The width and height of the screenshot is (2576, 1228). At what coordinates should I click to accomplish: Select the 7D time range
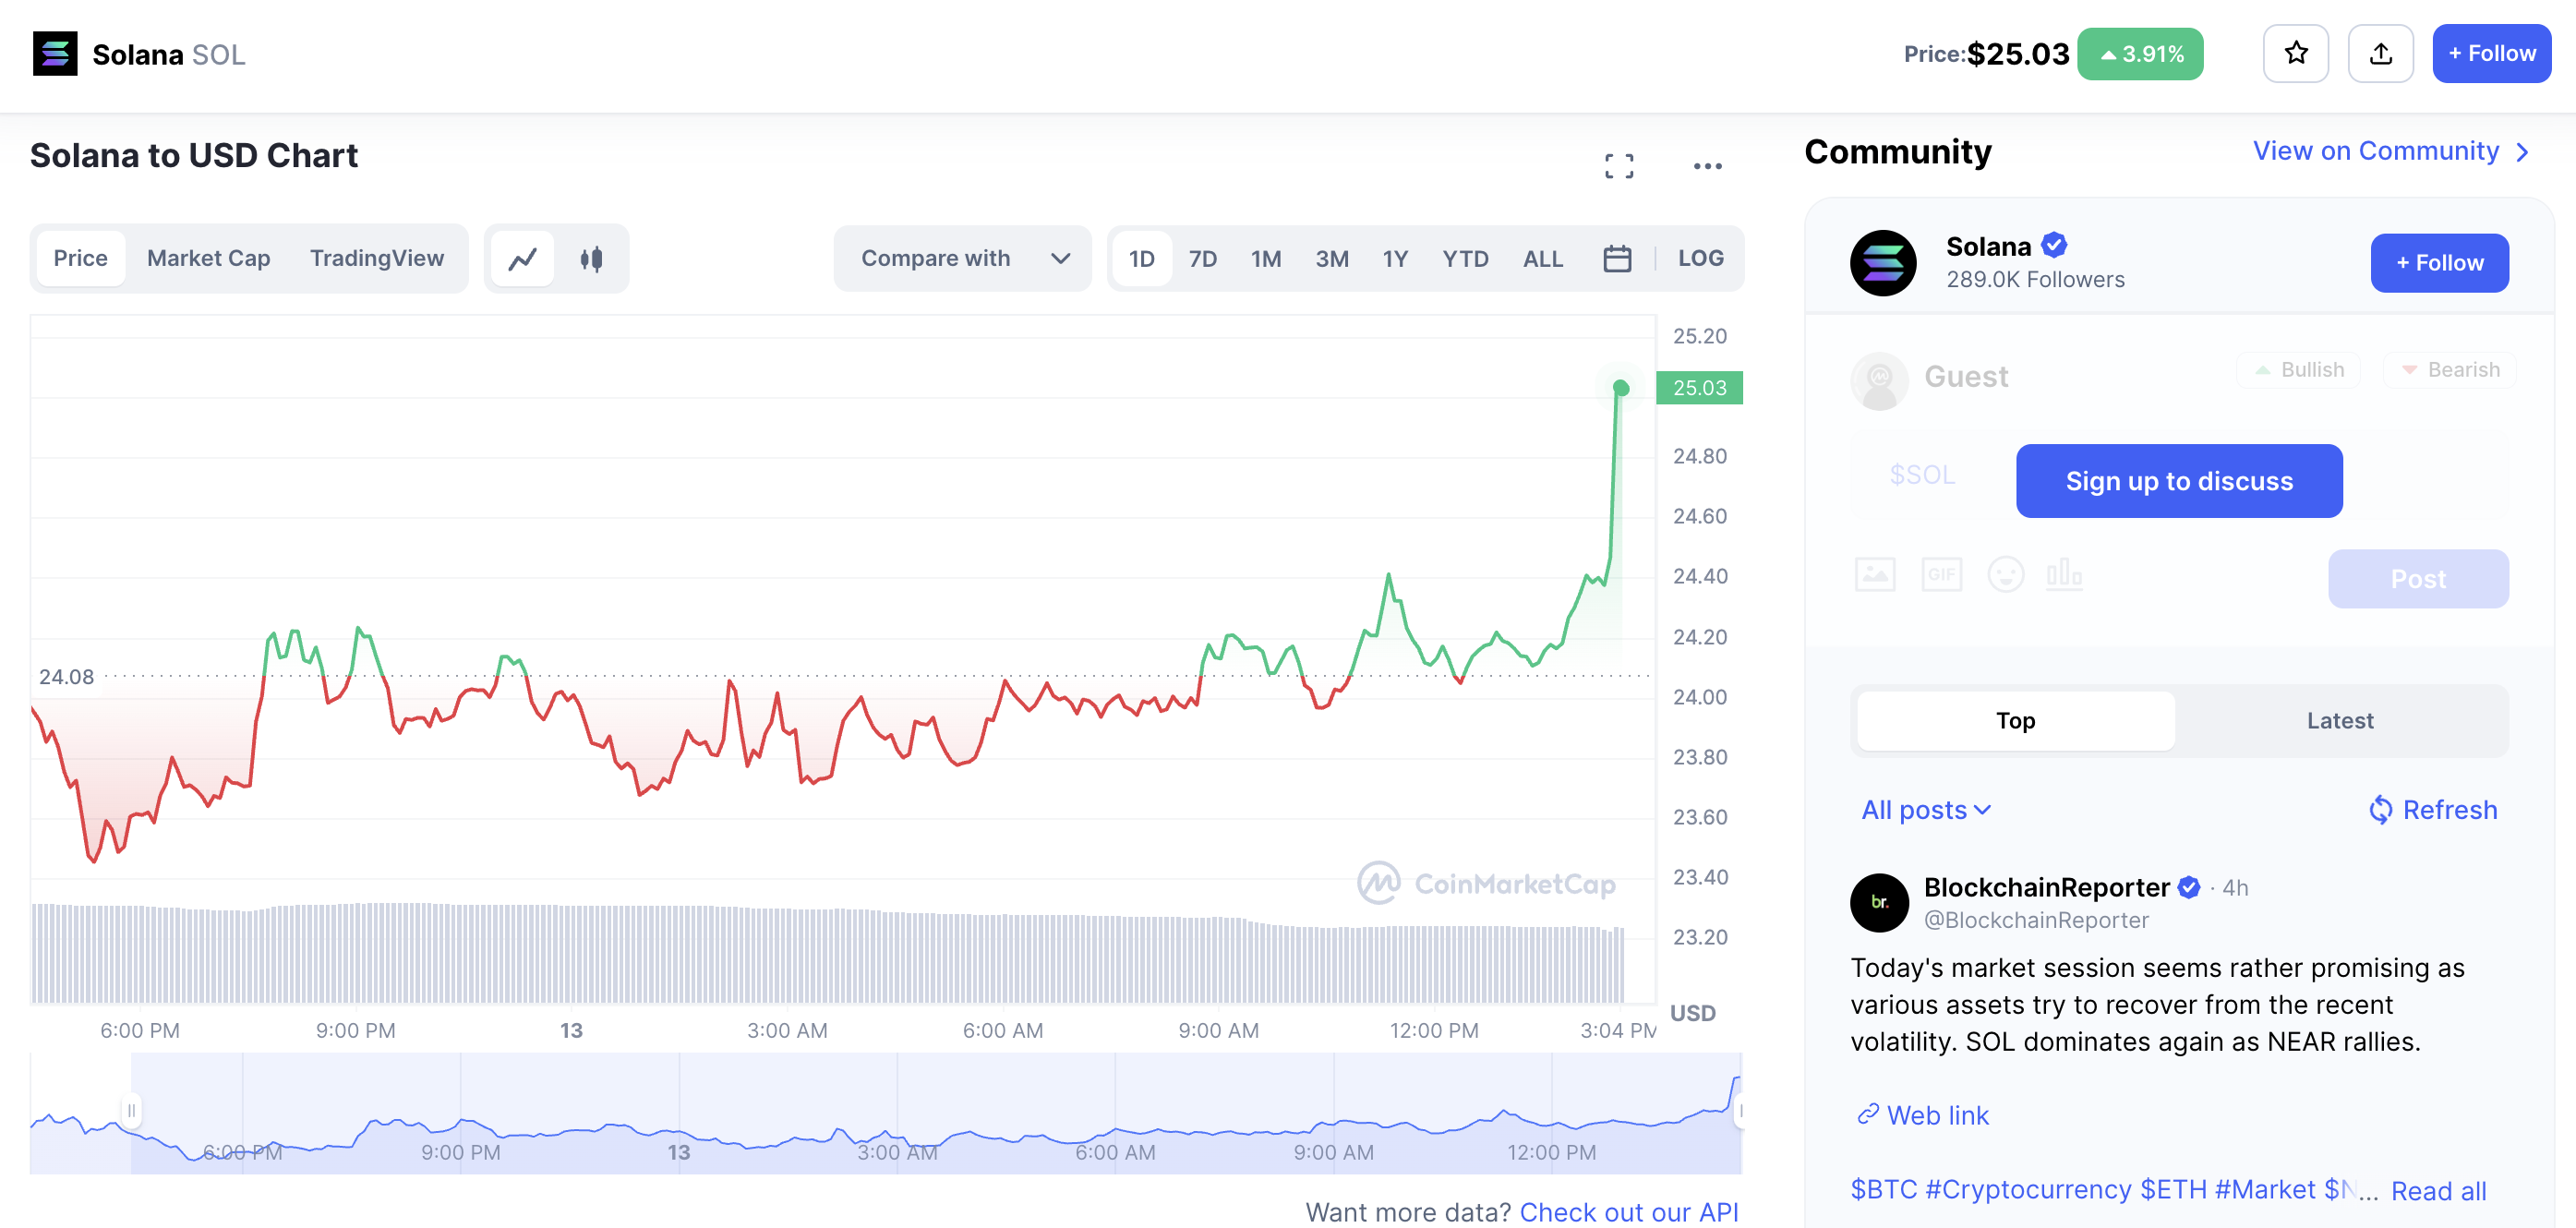click(x=1202, y=259)
